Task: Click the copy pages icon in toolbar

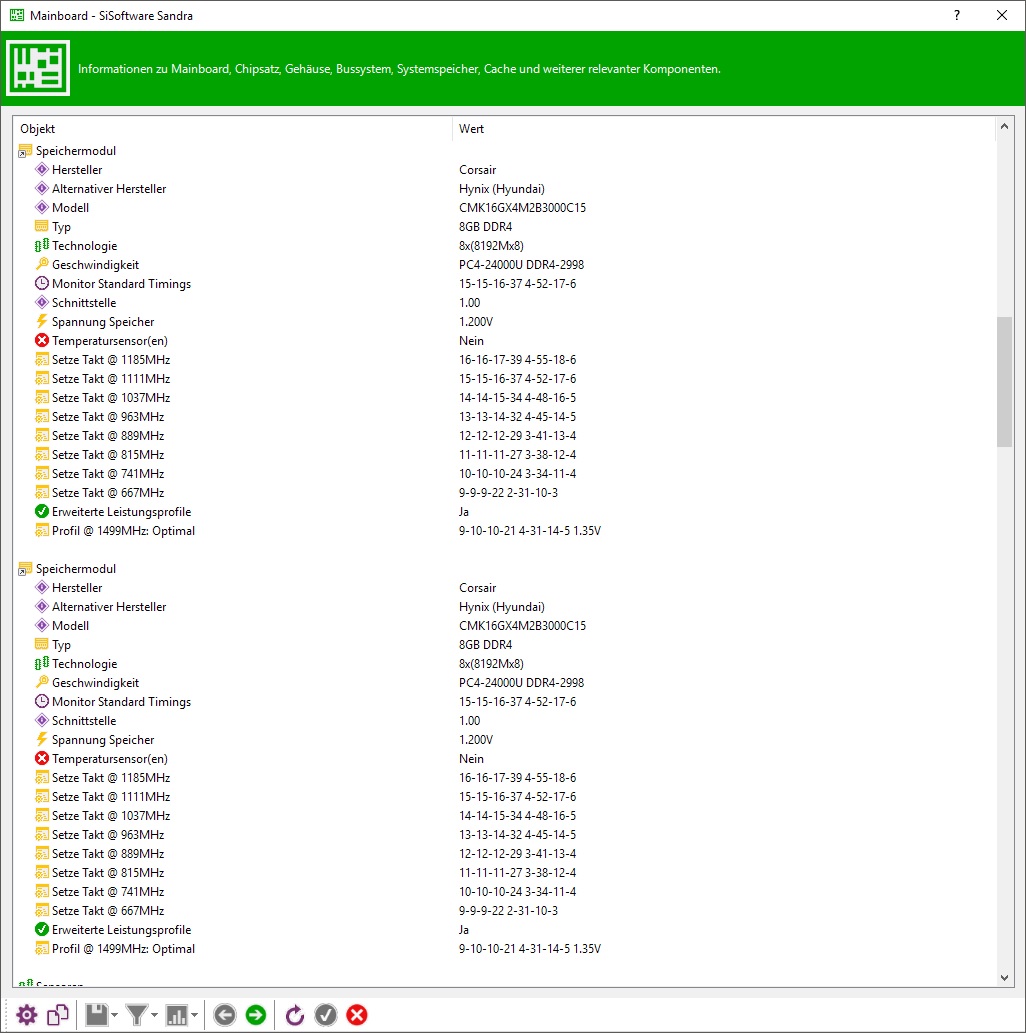Action: pyautogui.click(x=58, y=1015)
